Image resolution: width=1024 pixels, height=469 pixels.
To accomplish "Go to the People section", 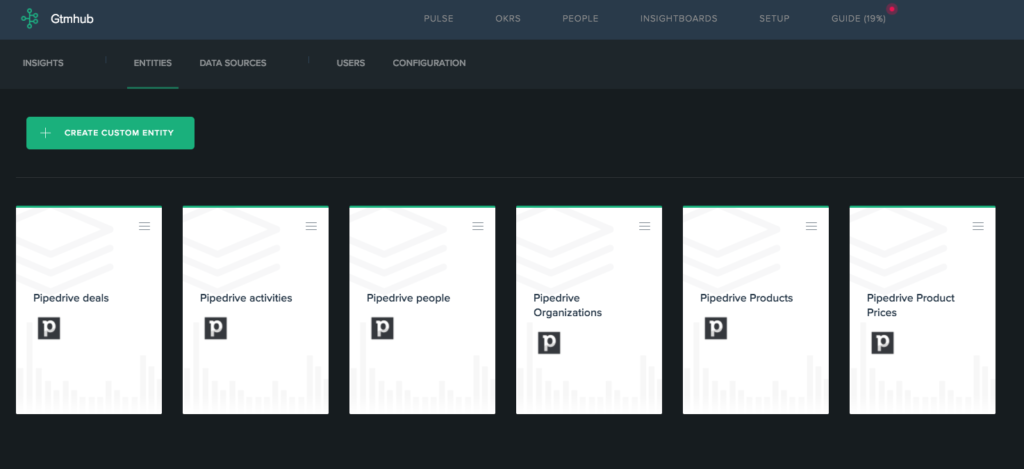I will [x=581, y=19].
